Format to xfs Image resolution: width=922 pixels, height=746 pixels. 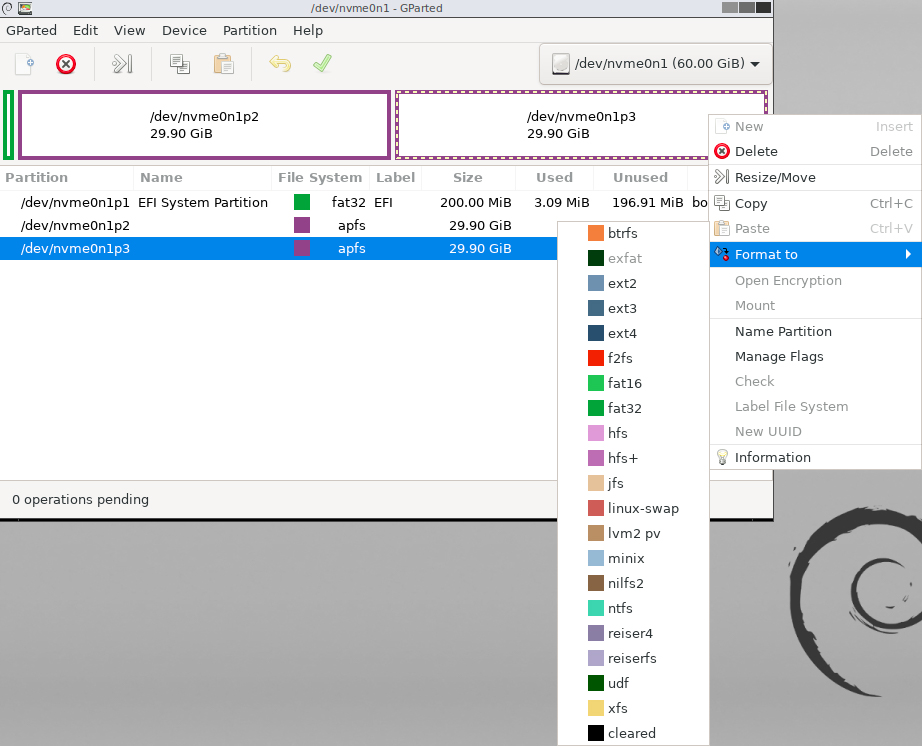633,708
